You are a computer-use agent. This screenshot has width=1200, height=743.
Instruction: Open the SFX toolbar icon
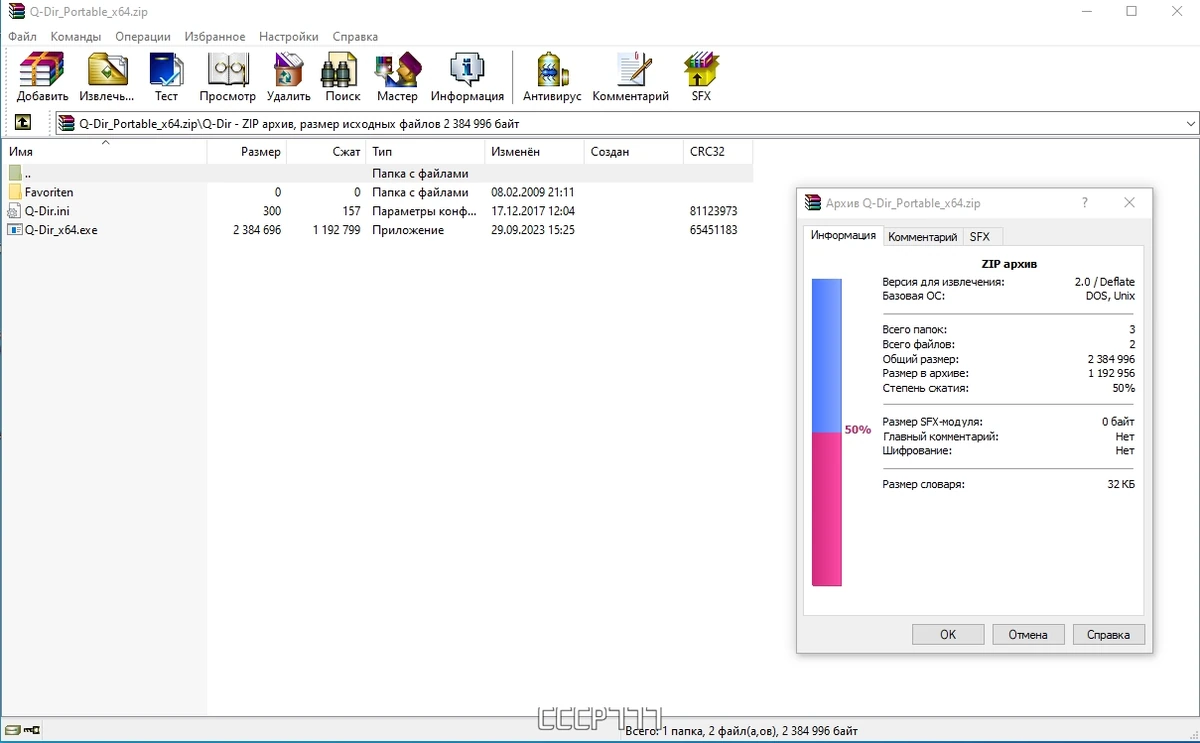701,78
